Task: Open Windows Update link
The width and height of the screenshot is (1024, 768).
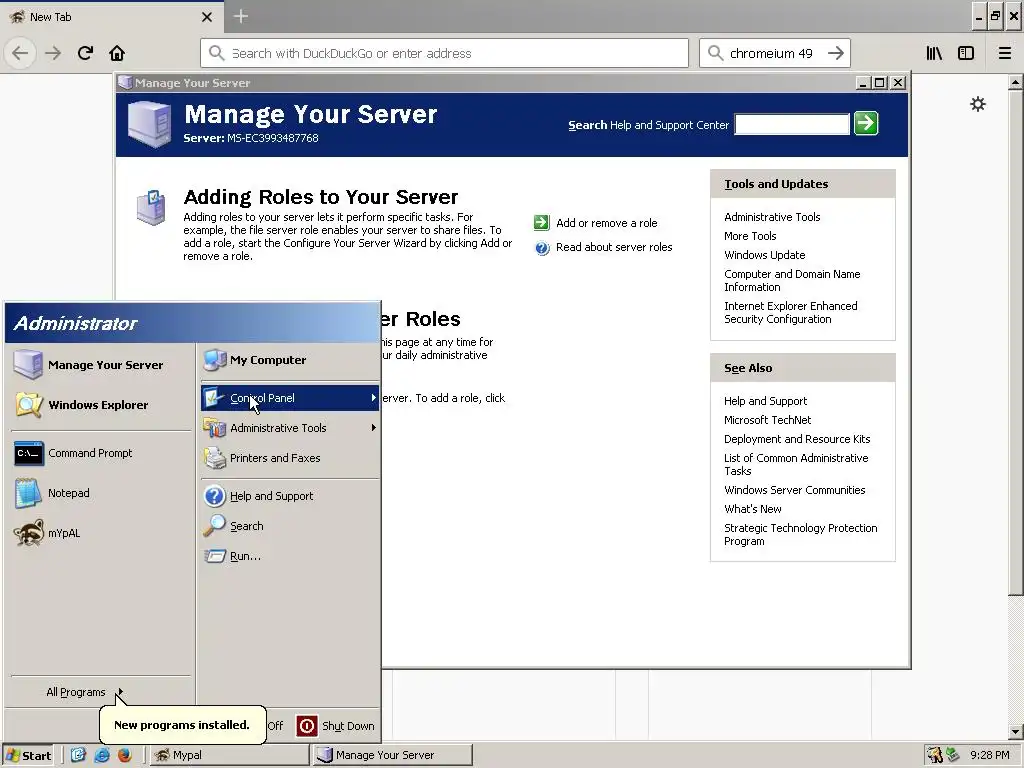Action: point(764,255)
